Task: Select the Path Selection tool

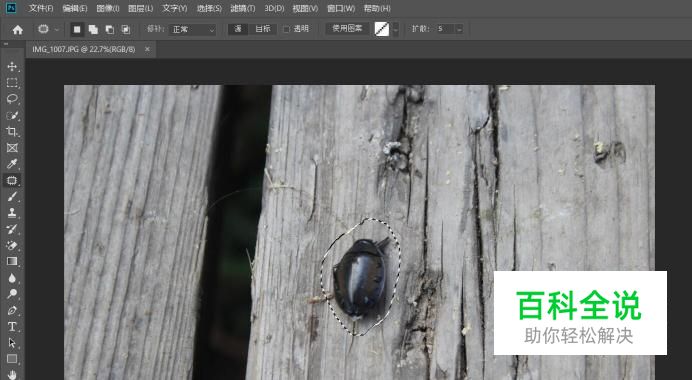Action: 12,342
